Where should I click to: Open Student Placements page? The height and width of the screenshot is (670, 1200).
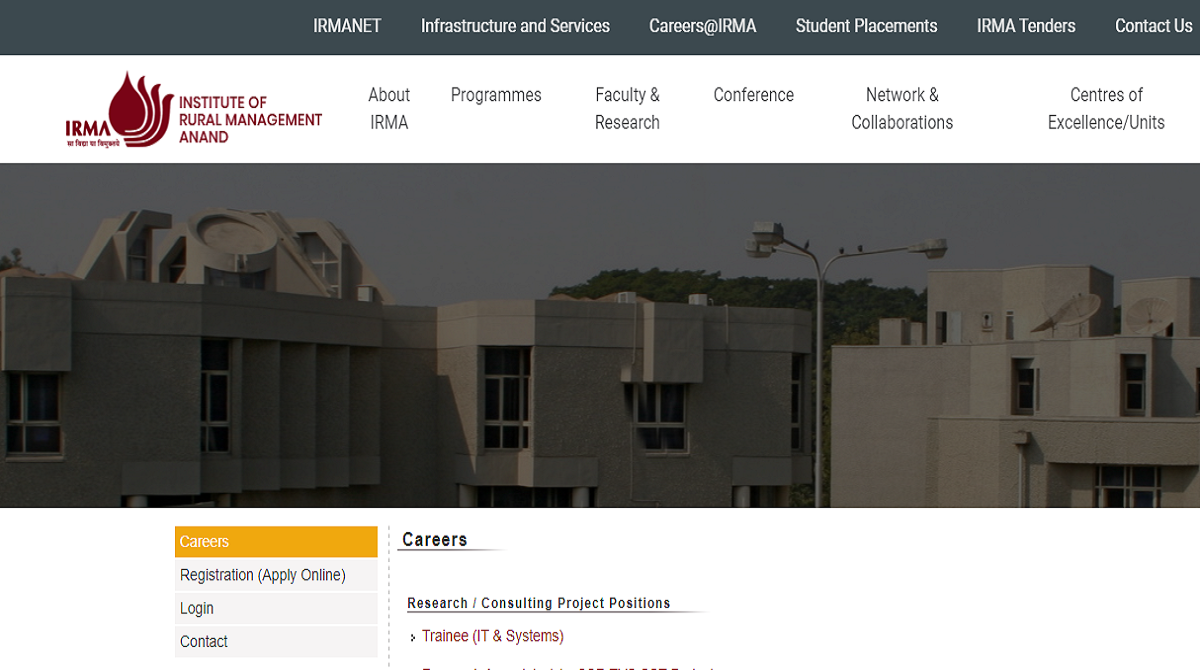tap(866, 26)
